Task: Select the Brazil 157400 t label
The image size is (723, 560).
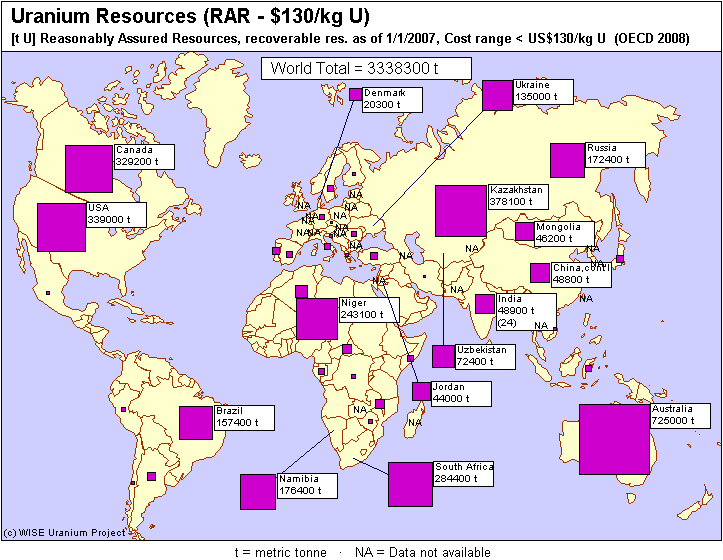Action: [244, 418]
